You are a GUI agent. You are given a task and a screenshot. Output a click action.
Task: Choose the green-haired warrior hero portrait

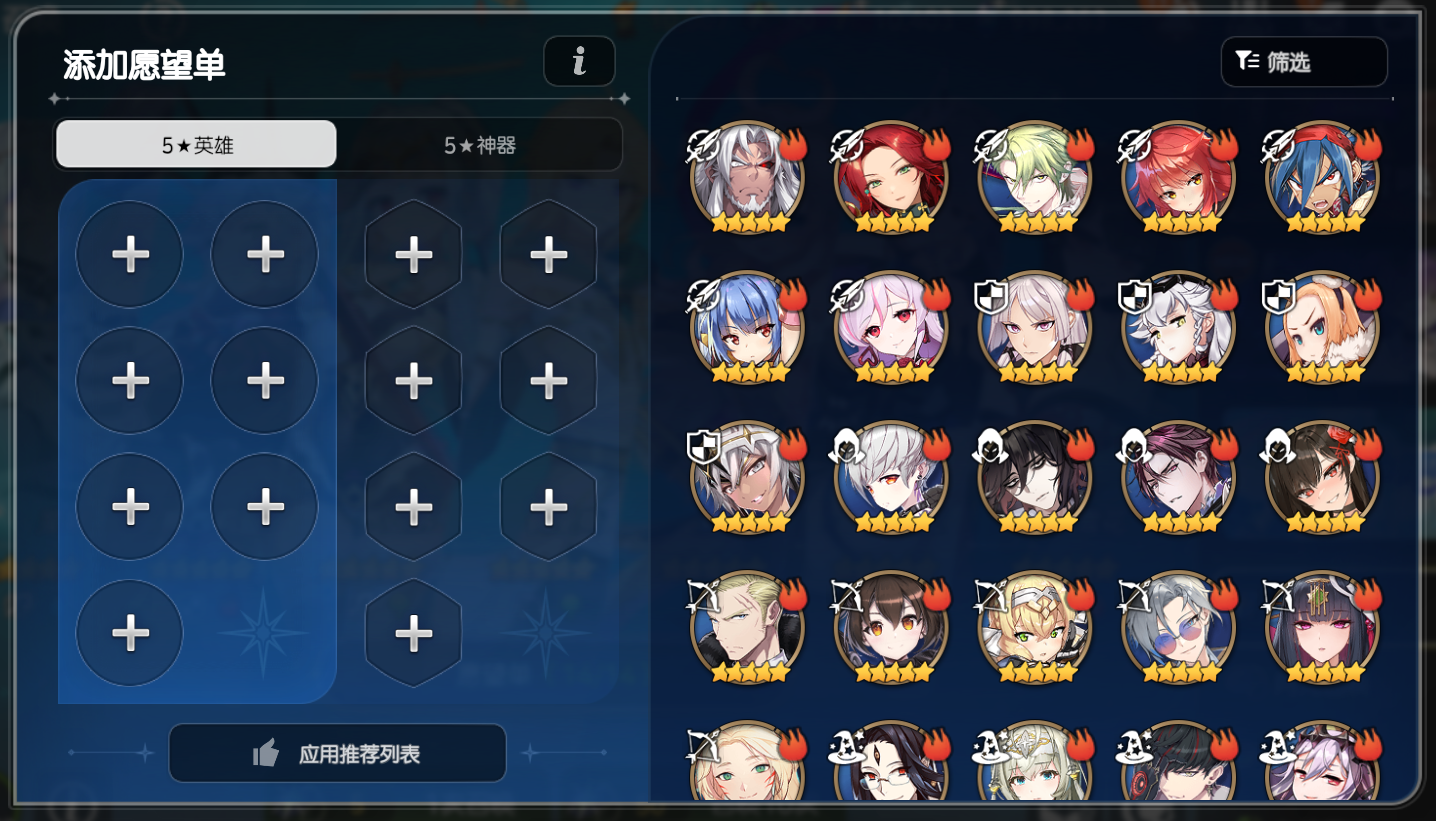point(1035,178)
